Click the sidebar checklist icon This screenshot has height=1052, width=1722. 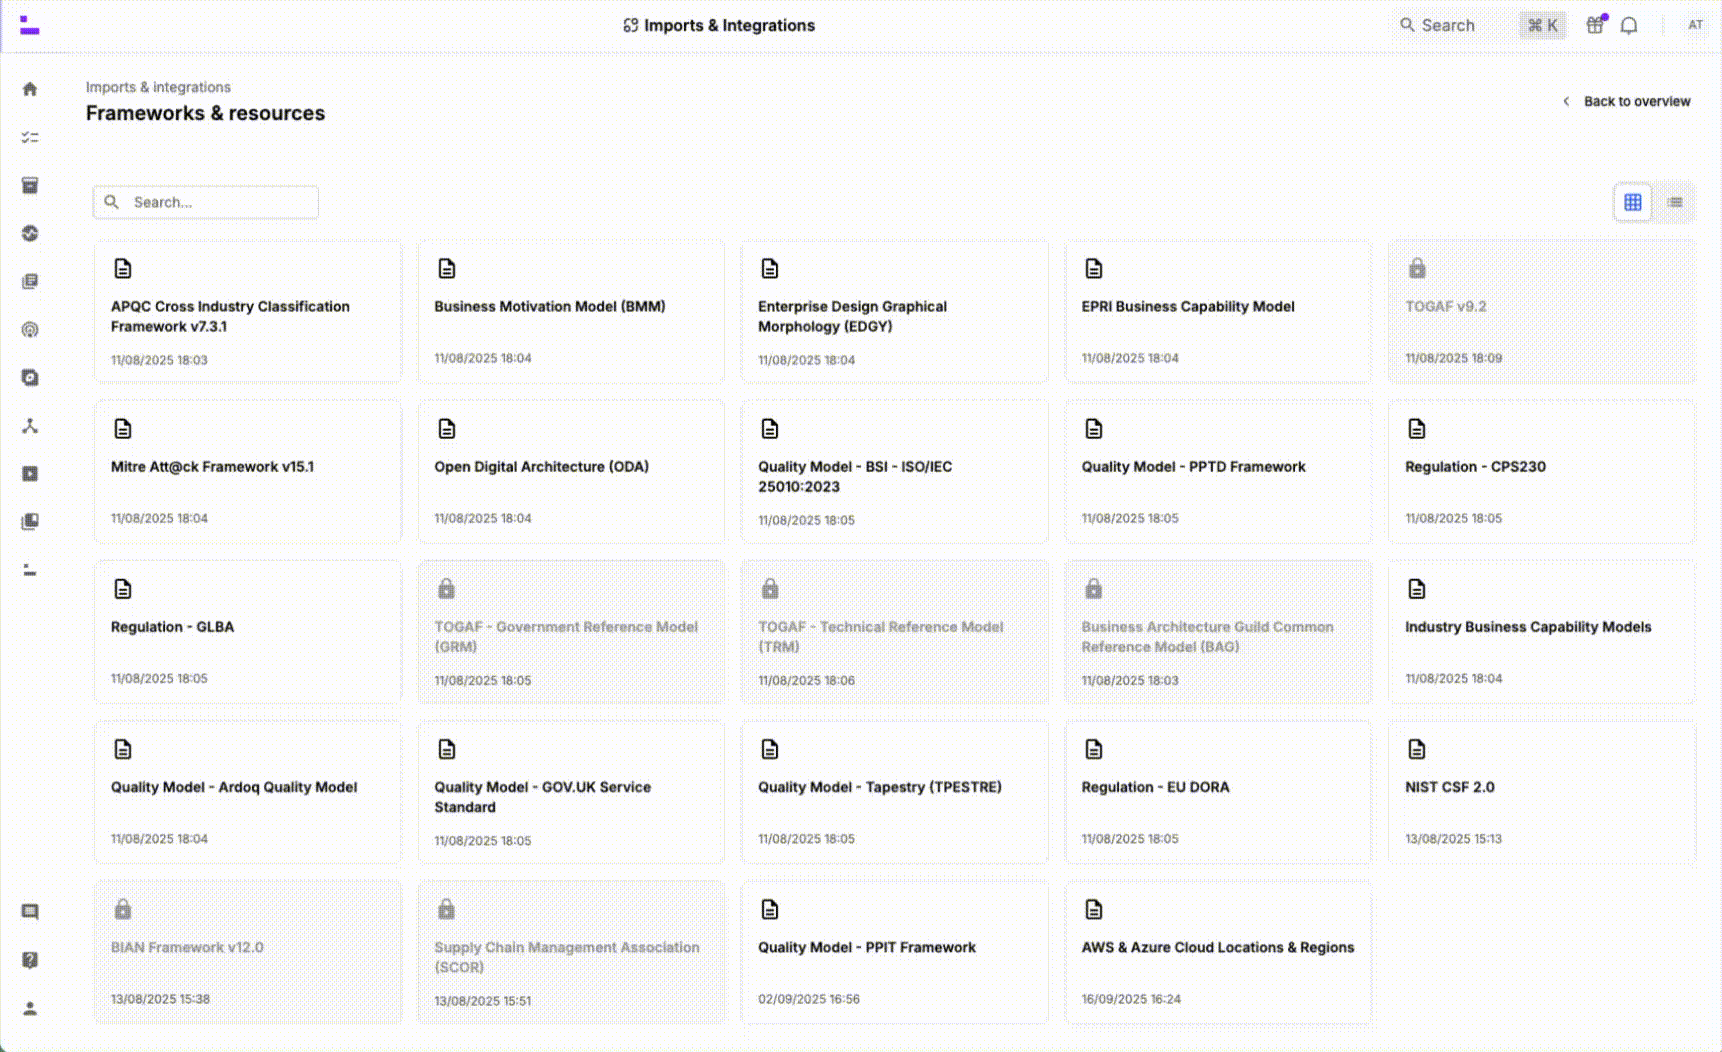(x=30, y=137)
